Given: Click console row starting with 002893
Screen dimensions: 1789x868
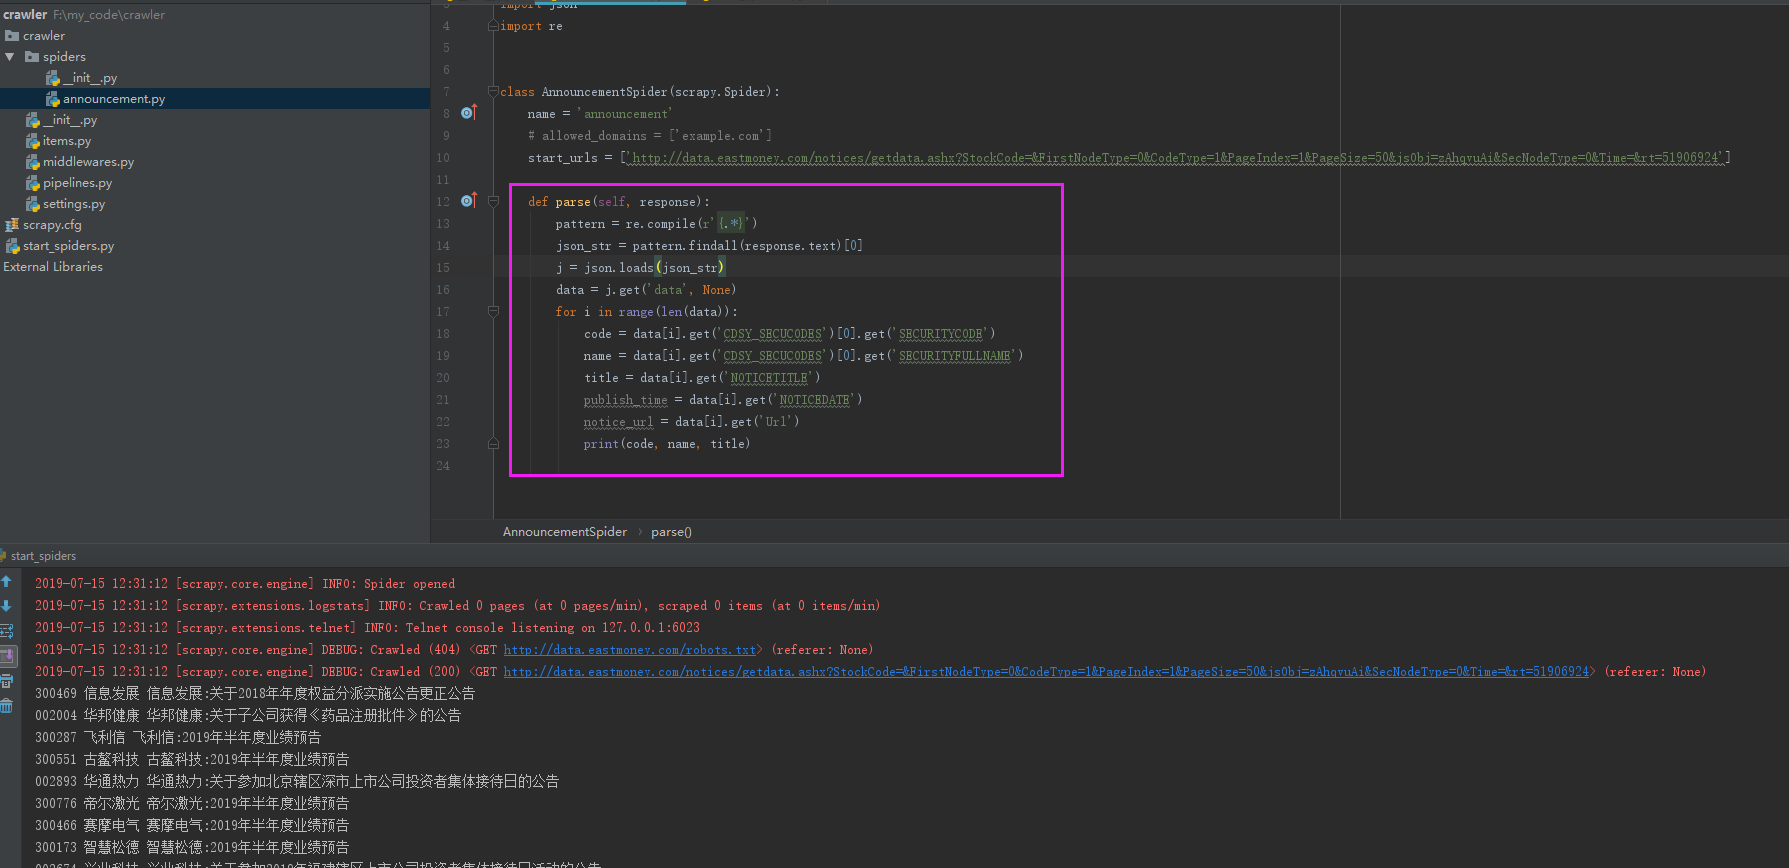Looking at the screenshot, I should click(x=297, y=782).
